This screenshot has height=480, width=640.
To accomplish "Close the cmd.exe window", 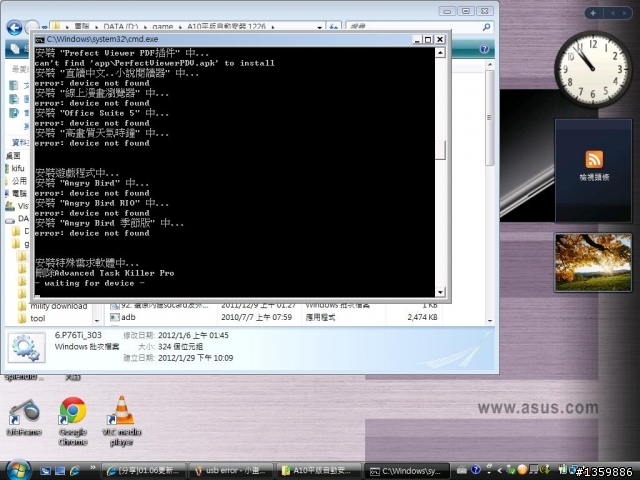I will tap(440, 40).
